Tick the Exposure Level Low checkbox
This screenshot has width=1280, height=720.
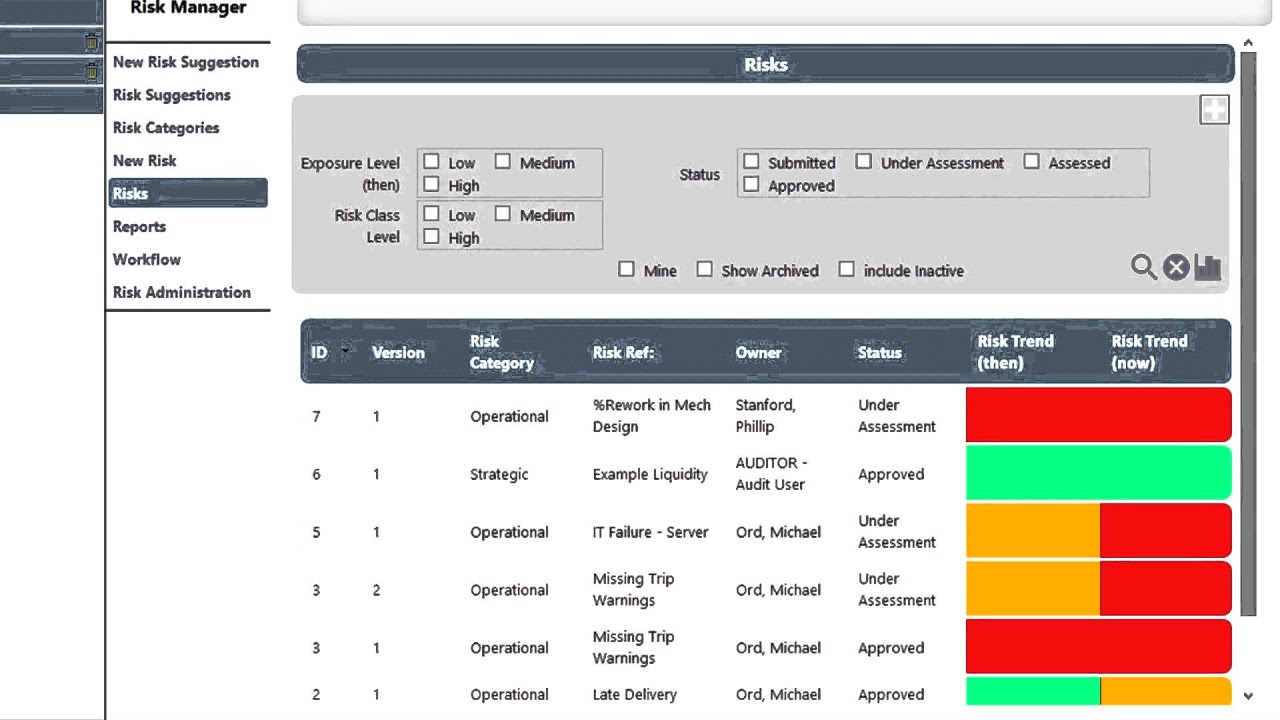(431, 161)
